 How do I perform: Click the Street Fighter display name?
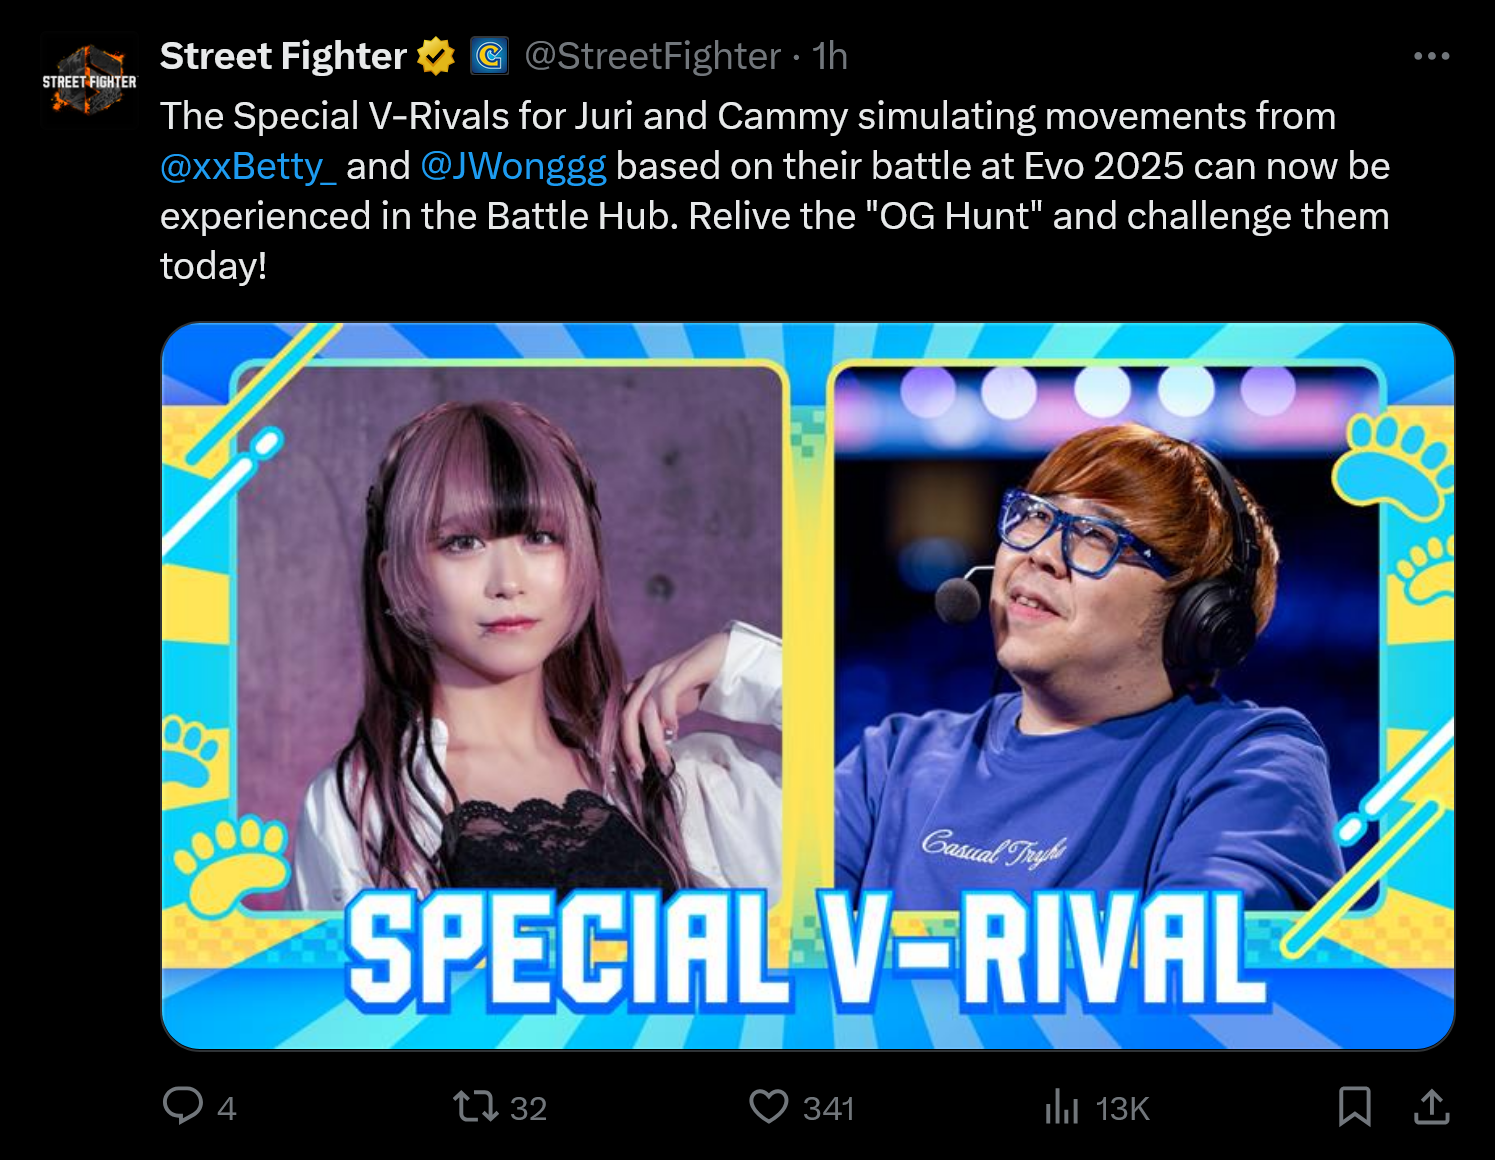[283, 56]
